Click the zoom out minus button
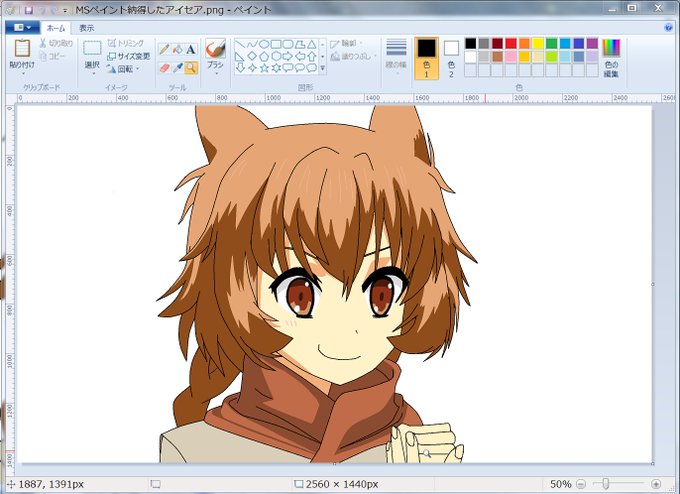 (x=581, y=484)
